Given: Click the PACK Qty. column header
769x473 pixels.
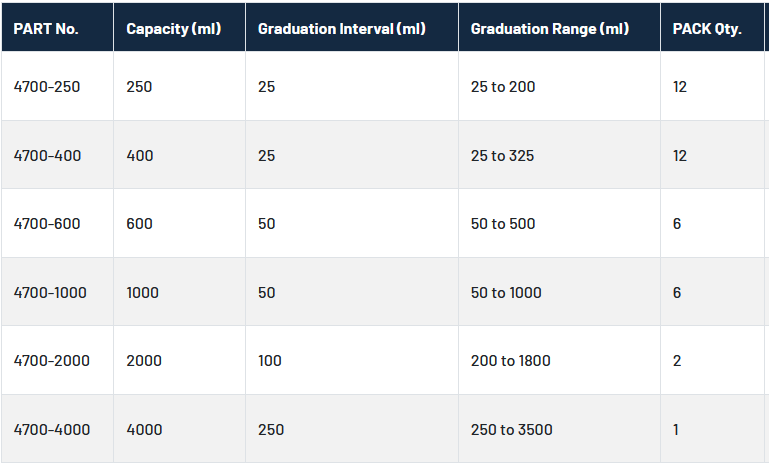Looking at the screenshot, I should click(707, 28).
